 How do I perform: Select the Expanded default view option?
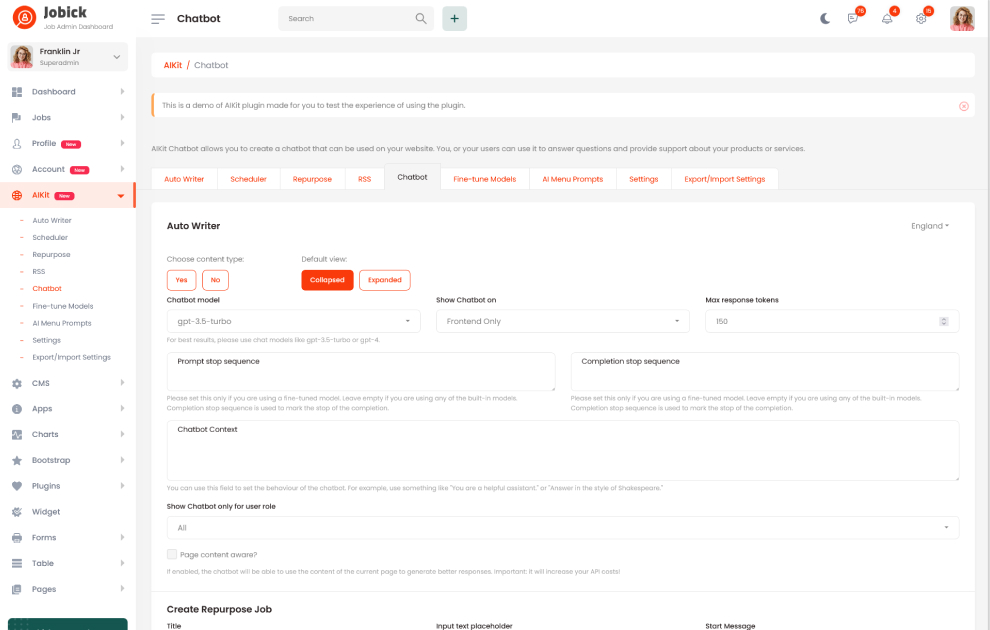(384, 280)
